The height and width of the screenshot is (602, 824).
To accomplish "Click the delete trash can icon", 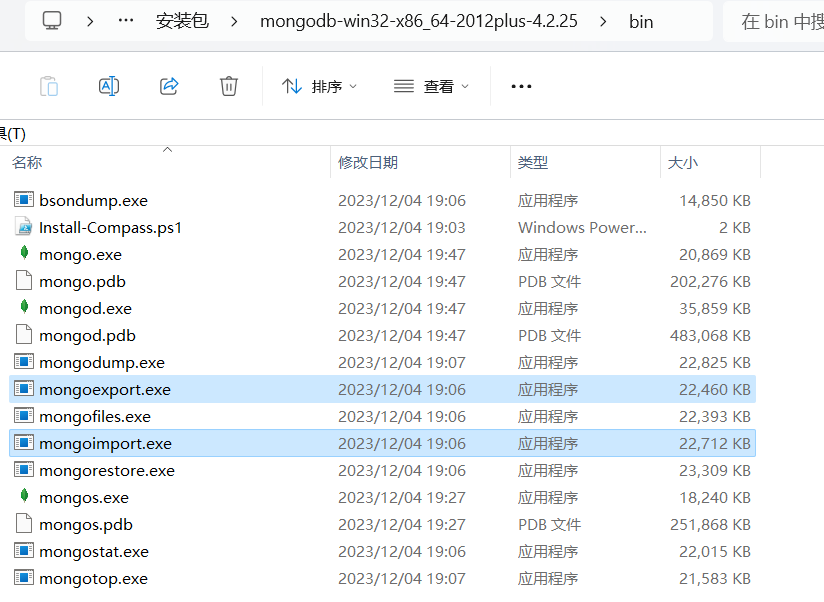I will (x=229, y=86).
